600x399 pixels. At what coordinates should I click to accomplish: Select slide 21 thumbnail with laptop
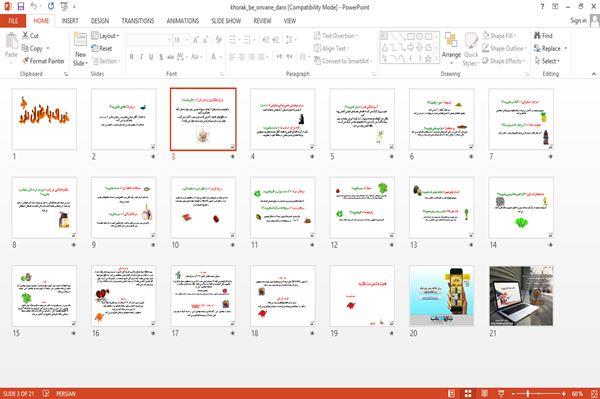coord(521,296)
